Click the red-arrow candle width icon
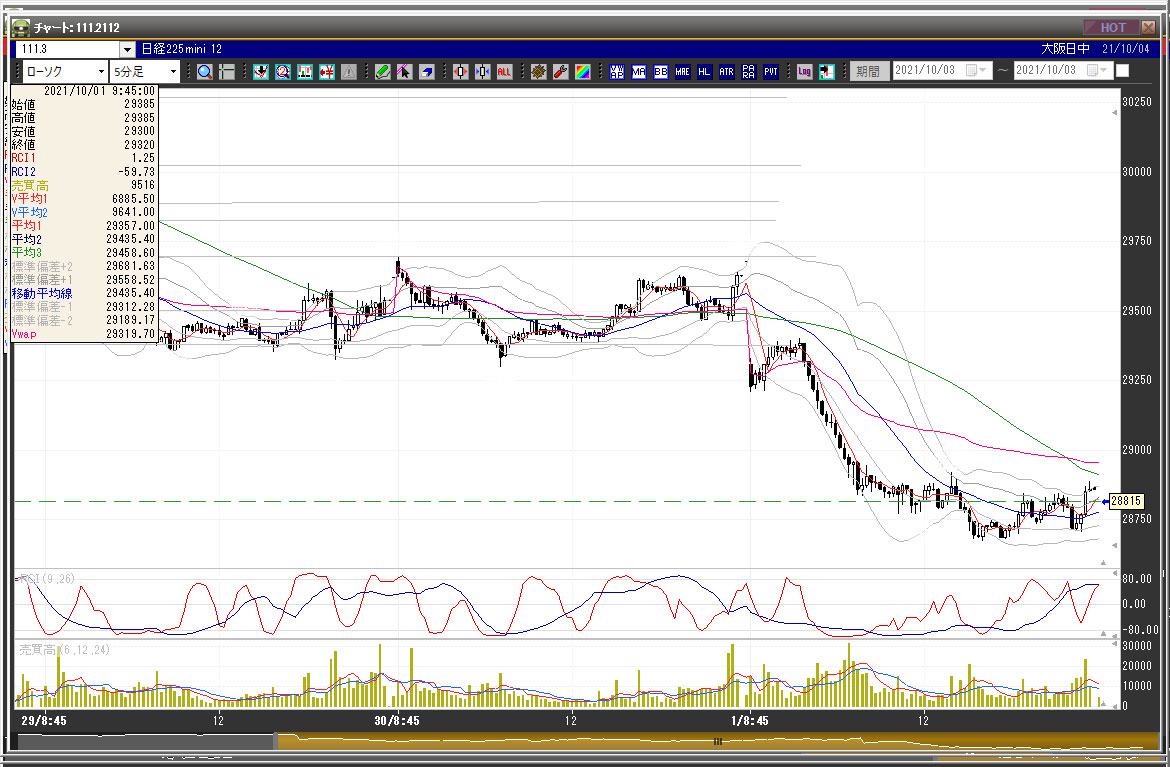 pyautogui.click(x=460, y=72)
